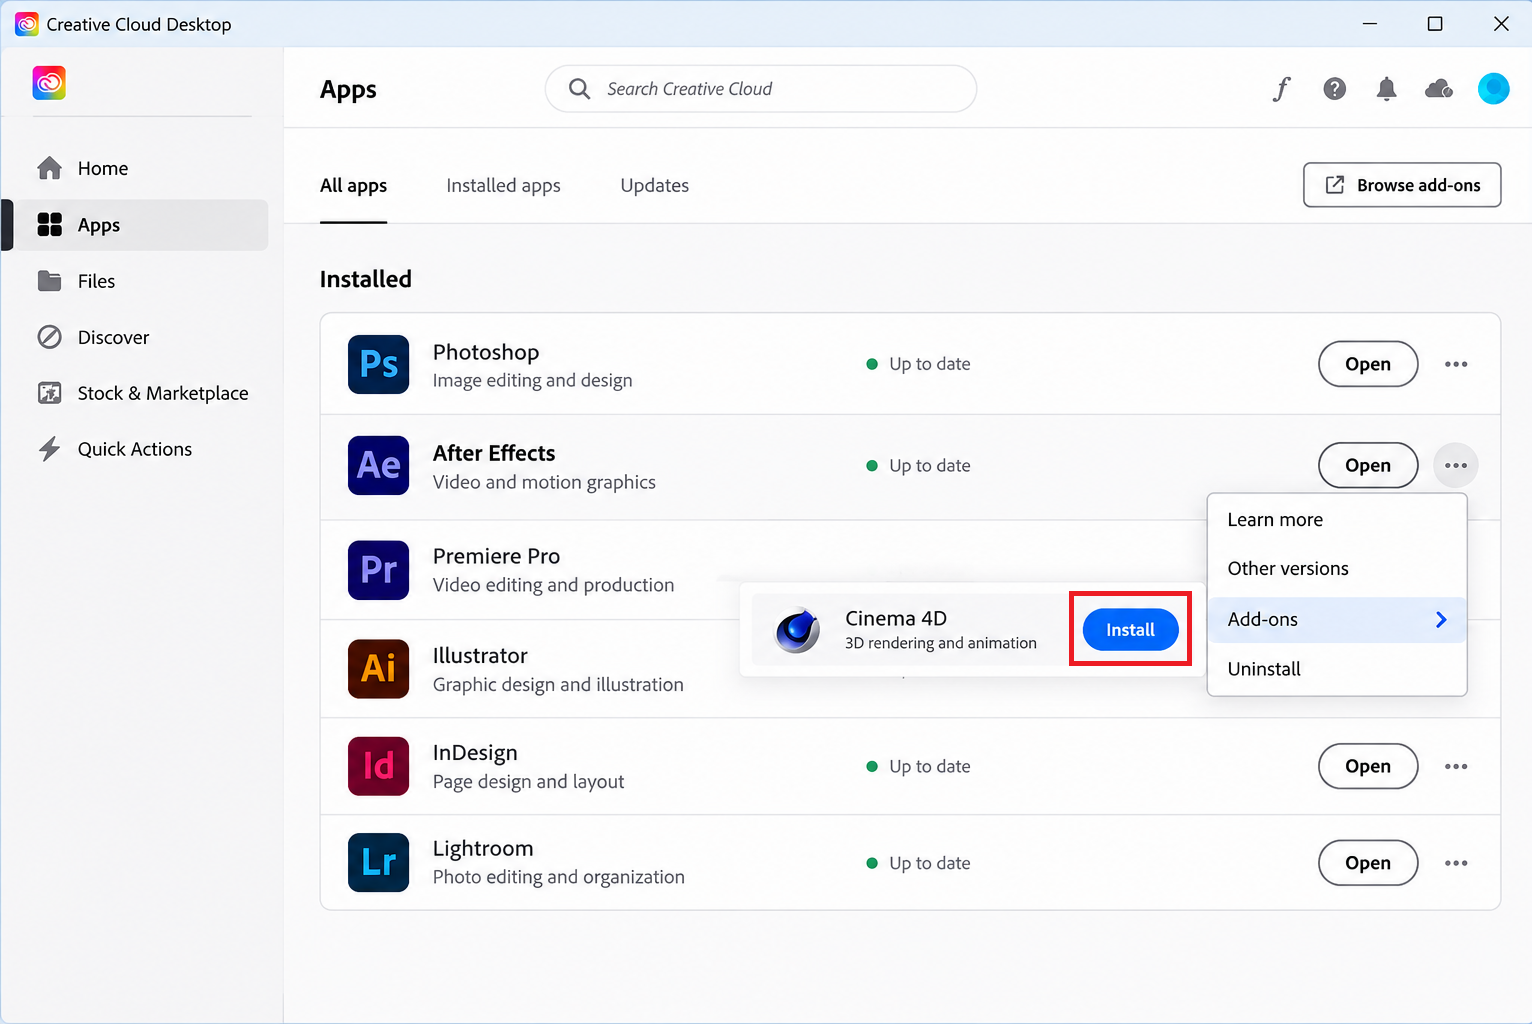Focus the Search Creative Cloud field
Viewport: 1532px width, 1024px height.
(x=760, y=89)
